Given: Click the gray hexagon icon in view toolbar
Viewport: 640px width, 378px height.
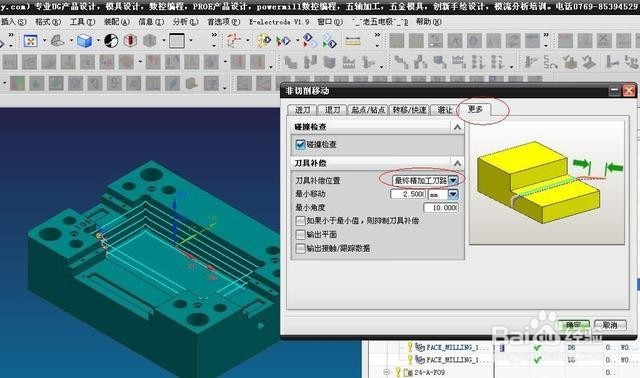Looking at the screenshot, I should pyautogui.click(x=149, y=41).
